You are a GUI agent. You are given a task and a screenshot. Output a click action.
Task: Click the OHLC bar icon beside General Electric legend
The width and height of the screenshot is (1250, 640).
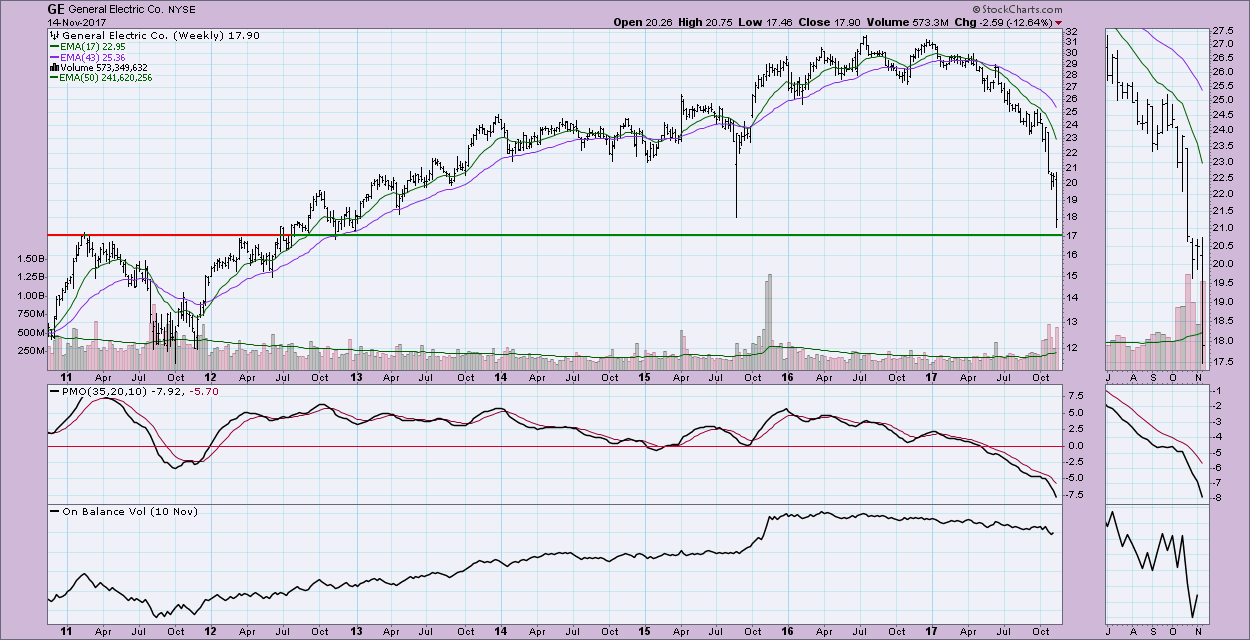[x=52, y=34]
